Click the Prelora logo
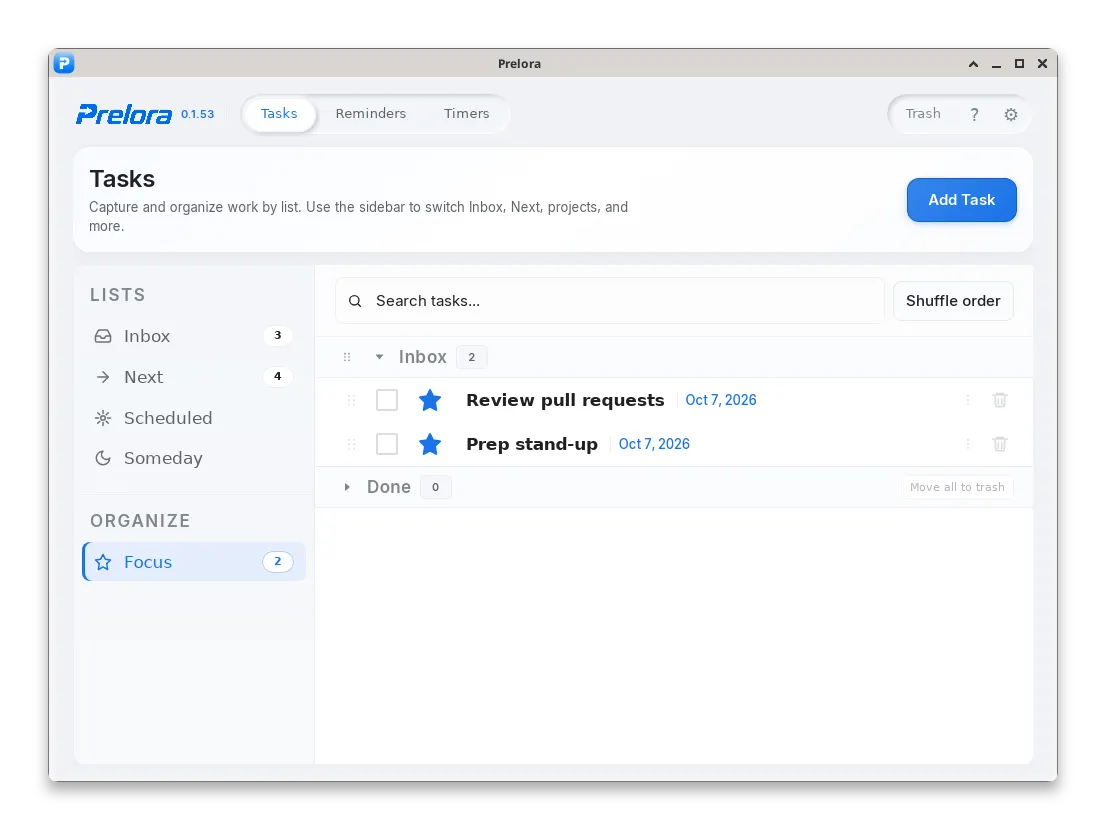The width and height of the screenshot is (1106, 830). pos(123,114)
